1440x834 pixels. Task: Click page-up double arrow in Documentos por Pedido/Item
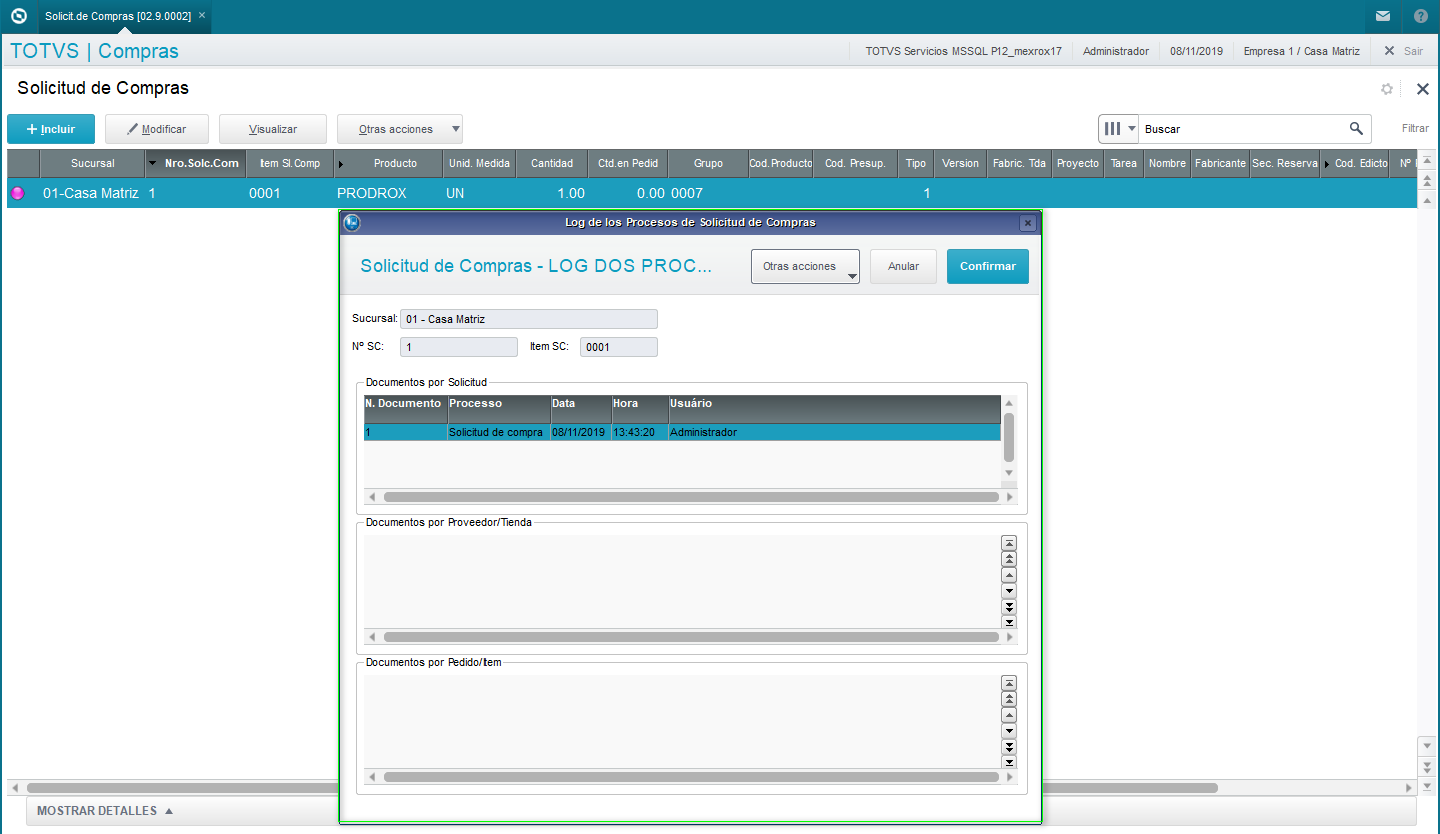tap(1009, 698)
